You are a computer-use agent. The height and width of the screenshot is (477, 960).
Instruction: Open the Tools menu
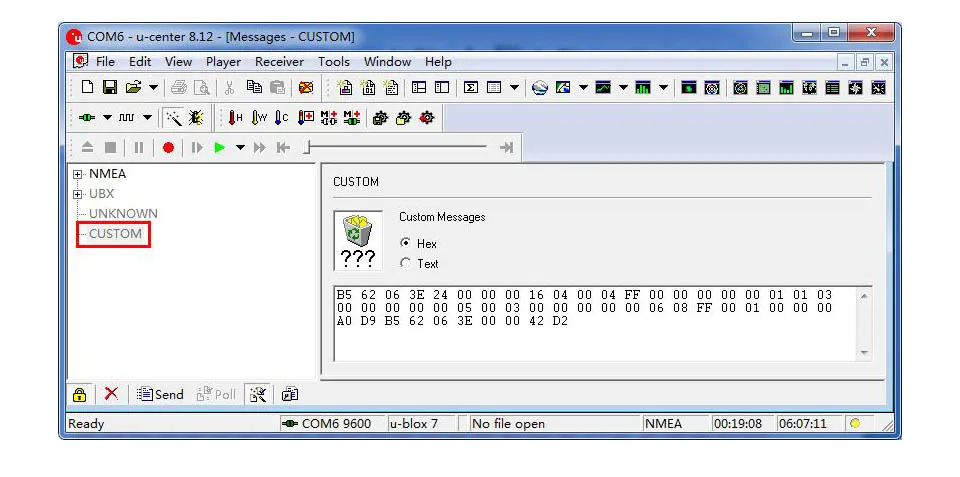tap(334, 62)
